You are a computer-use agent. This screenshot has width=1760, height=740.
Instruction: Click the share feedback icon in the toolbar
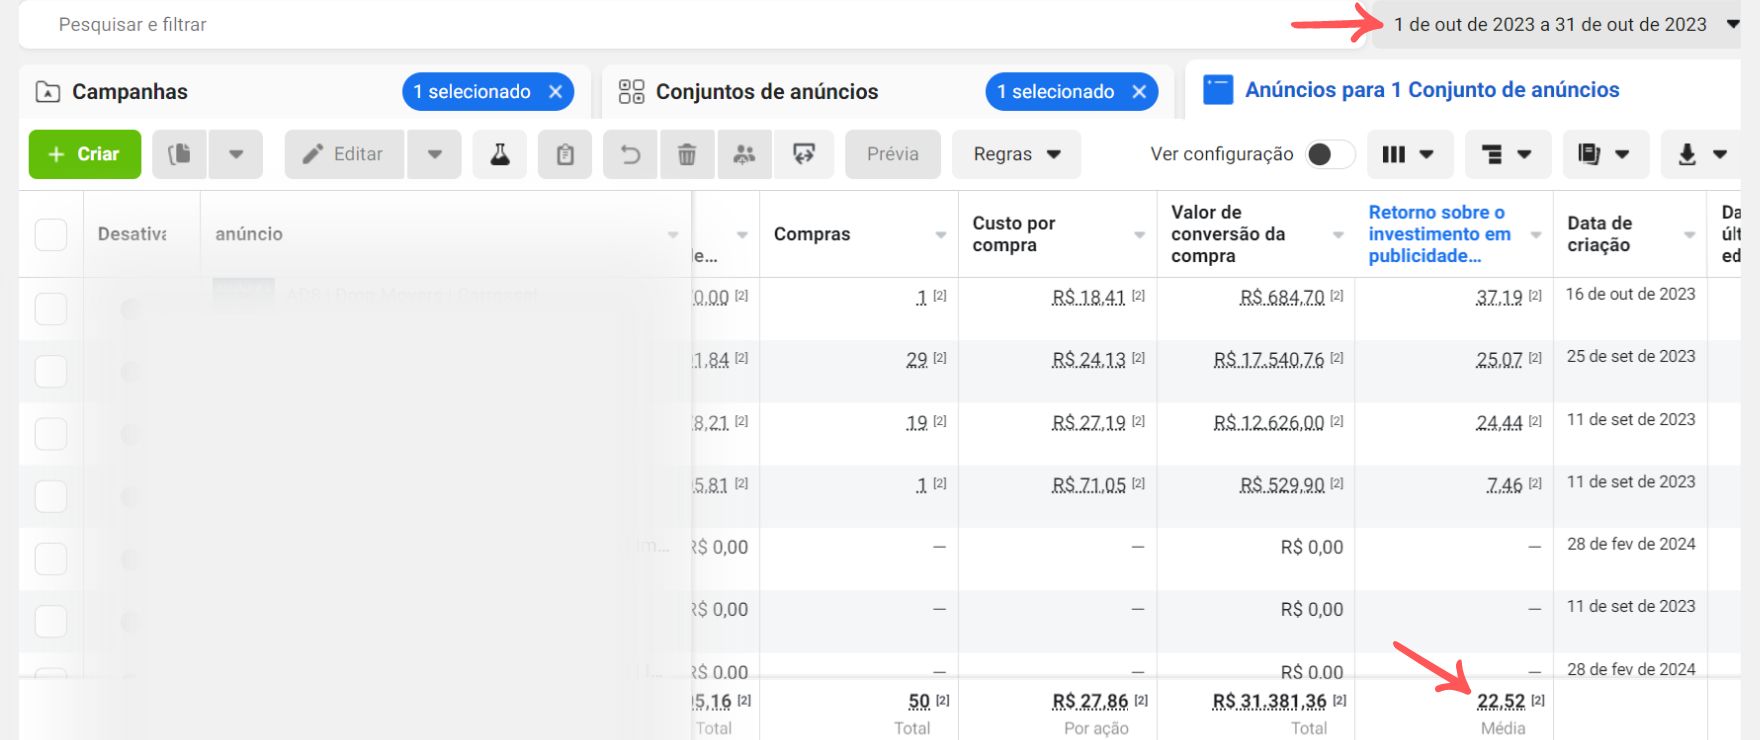pyautogui.click(x=803, y=154)
